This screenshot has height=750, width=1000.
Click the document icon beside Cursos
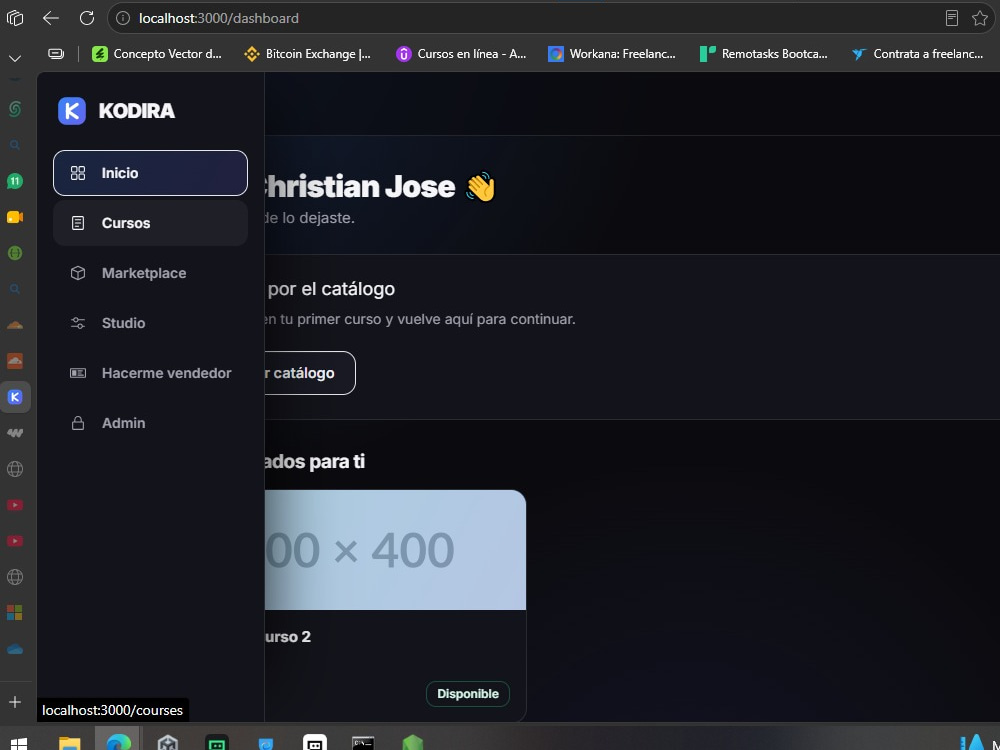(78, 223)
